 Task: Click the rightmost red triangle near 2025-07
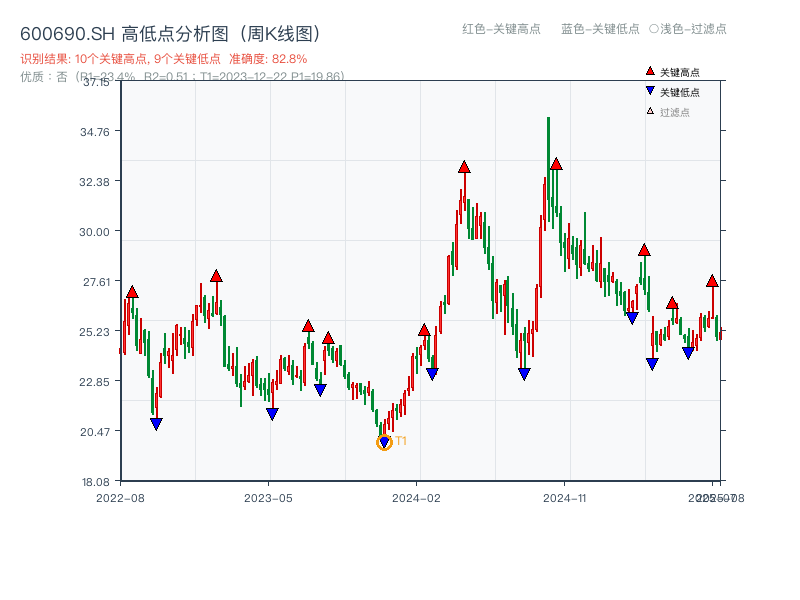713,279
